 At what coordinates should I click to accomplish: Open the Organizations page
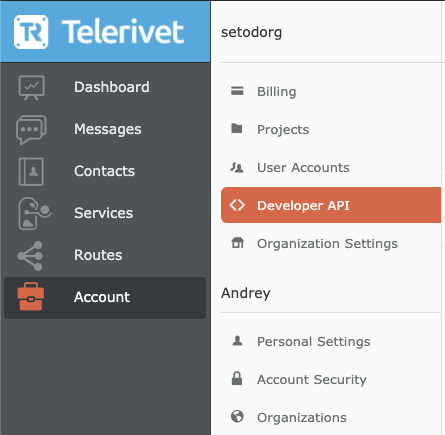click(302, 418)
